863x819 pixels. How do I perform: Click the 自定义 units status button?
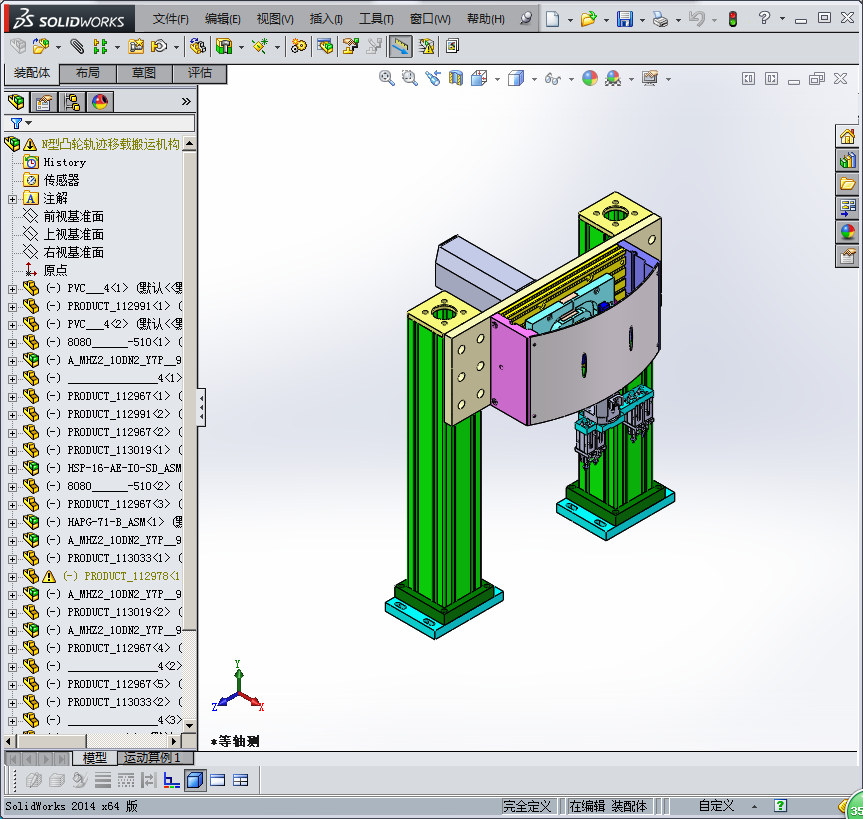point(716,806)
